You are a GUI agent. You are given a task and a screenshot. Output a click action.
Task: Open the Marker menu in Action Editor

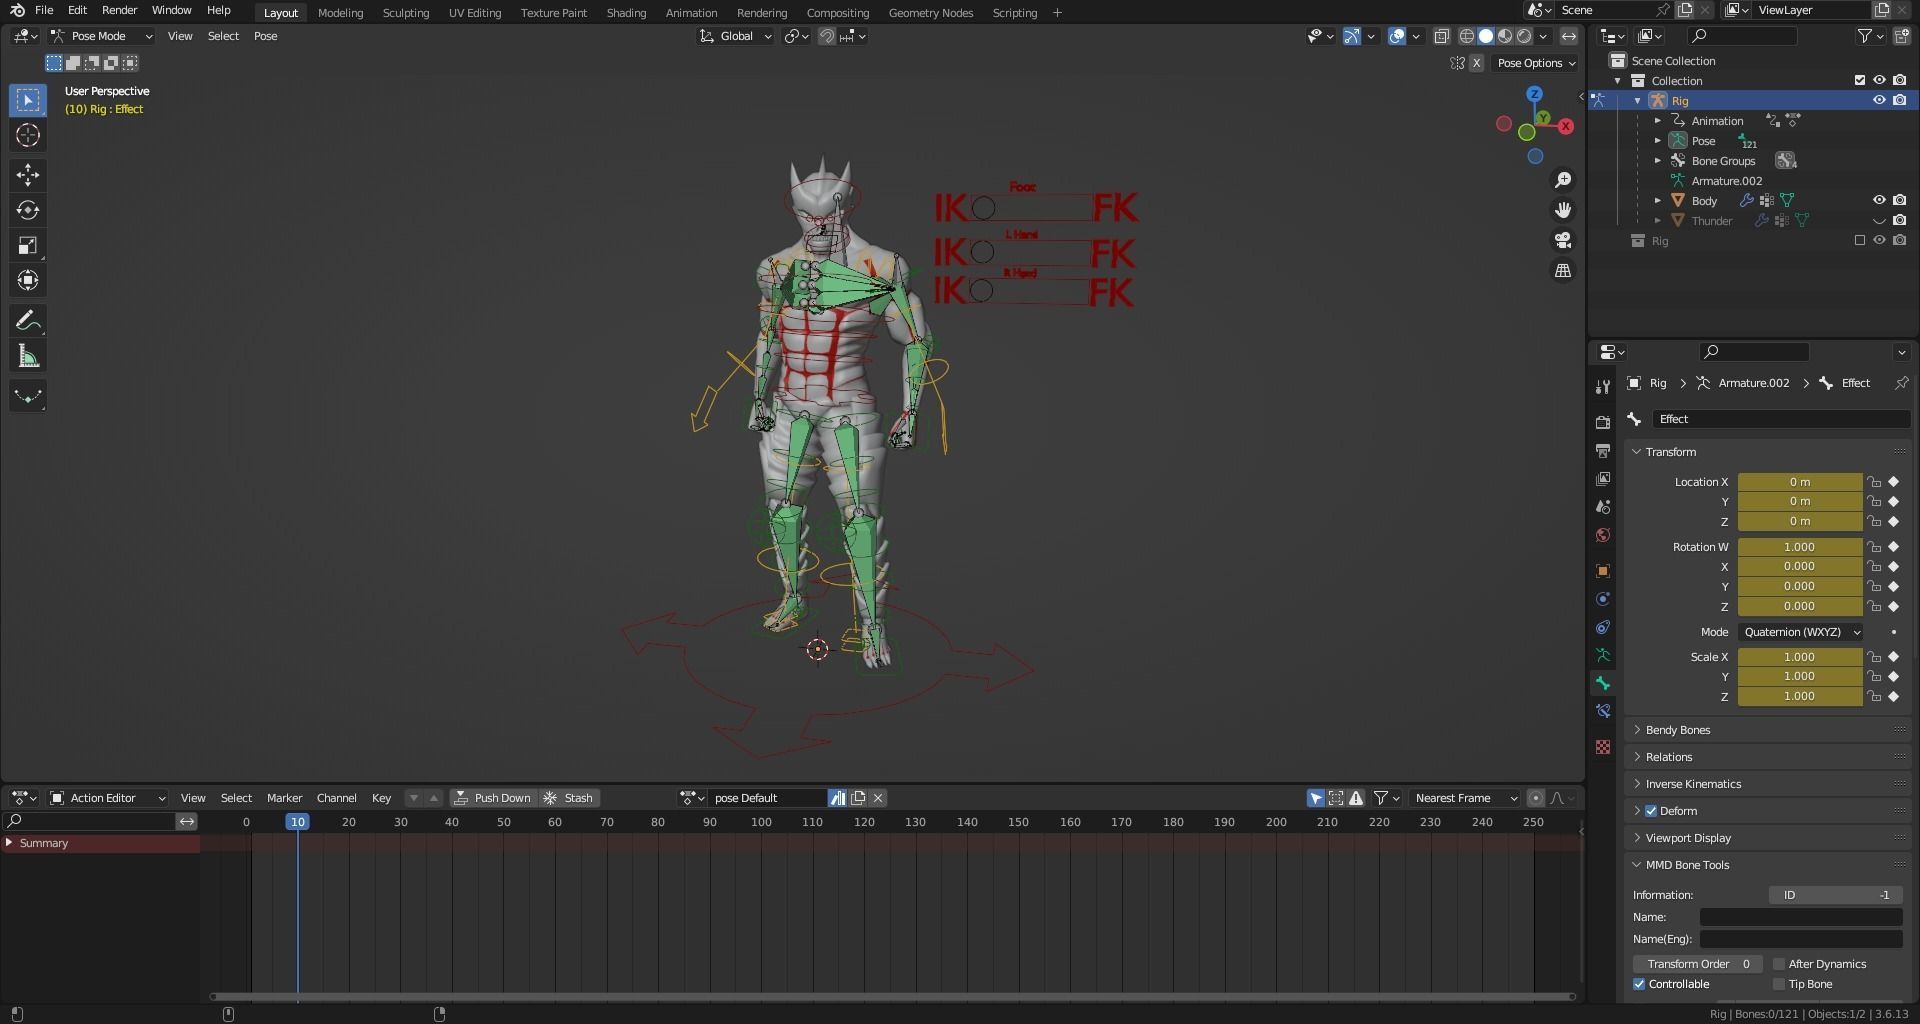(x=284, y=798)
